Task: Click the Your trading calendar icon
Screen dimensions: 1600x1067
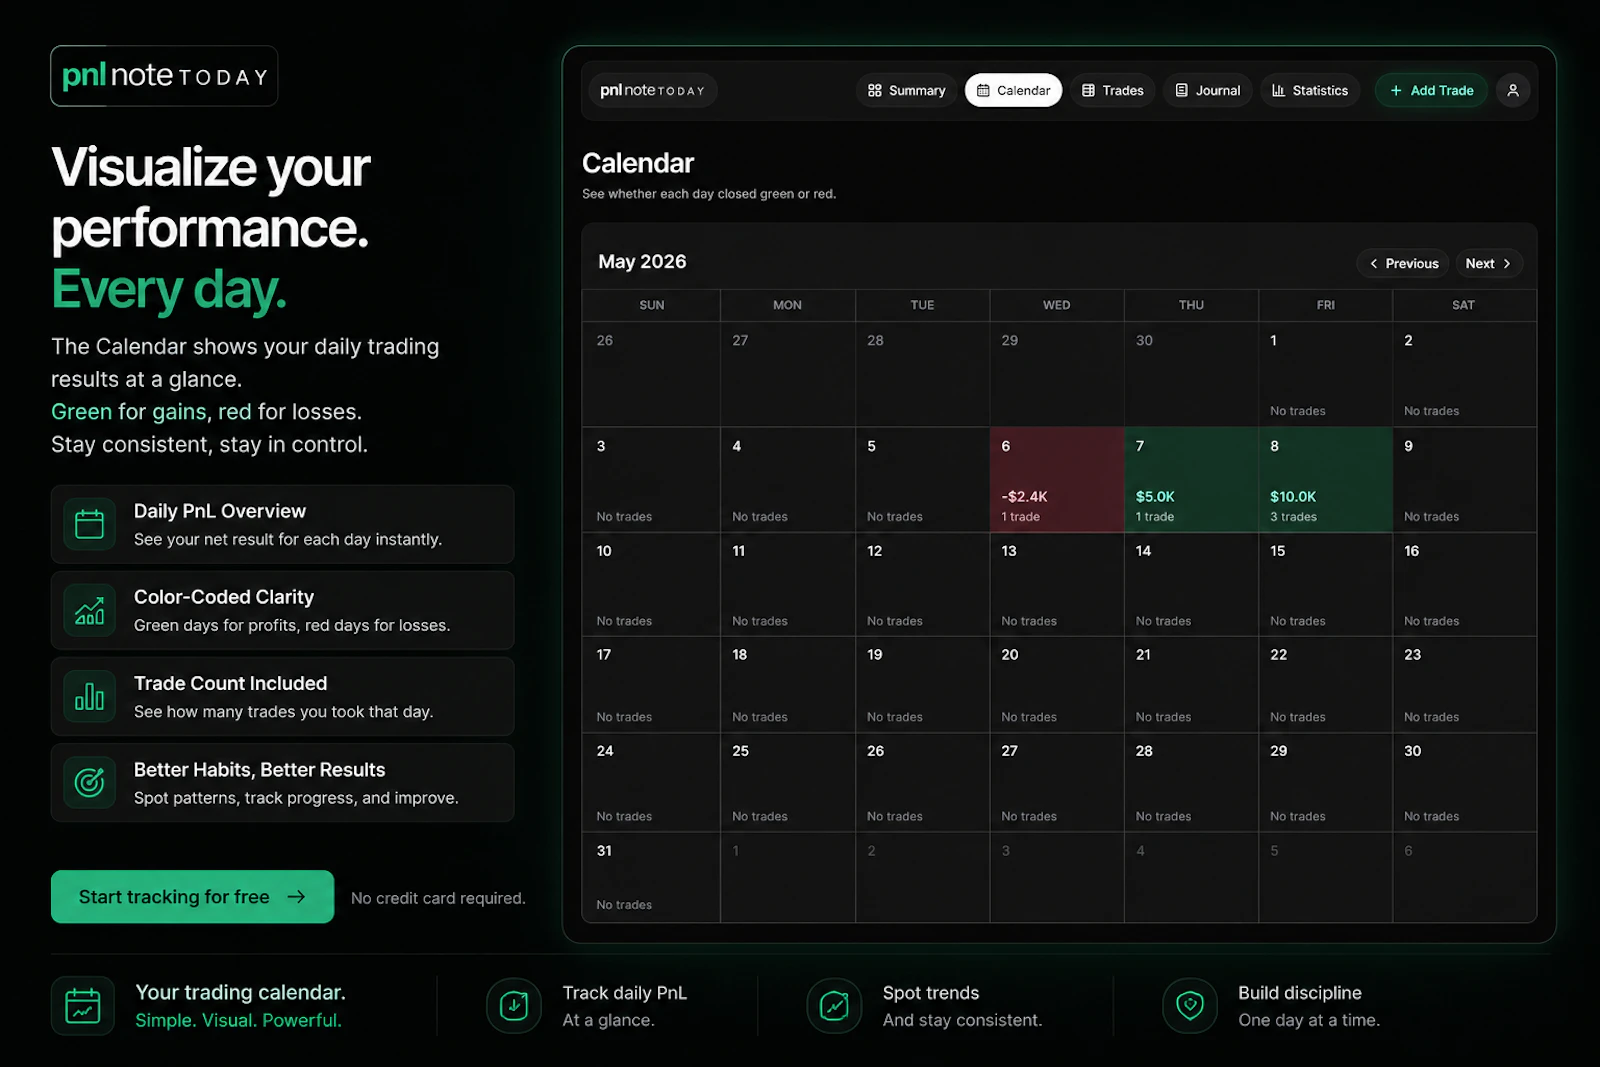Action: [83, 1006]
